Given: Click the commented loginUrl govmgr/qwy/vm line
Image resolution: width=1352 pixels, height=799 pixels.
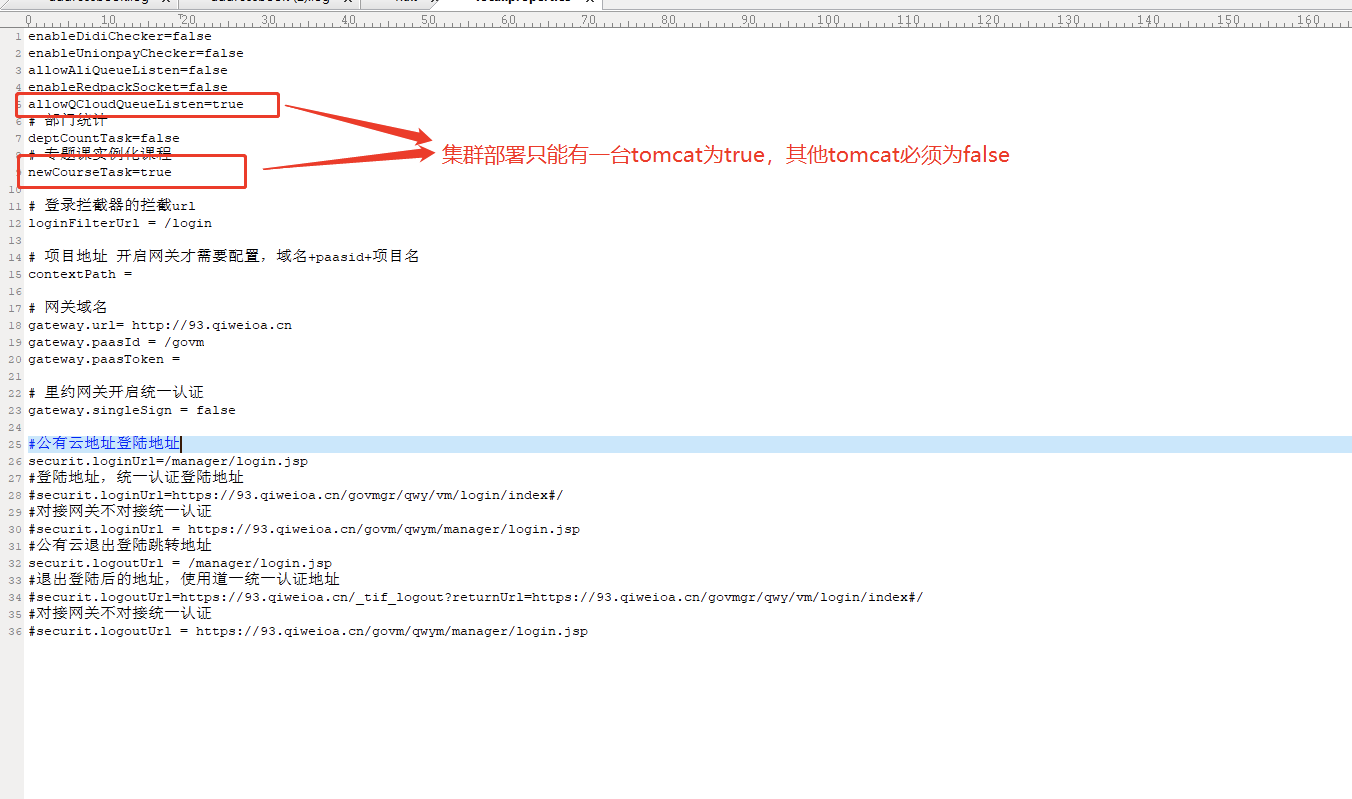Looking at the screenshot, I should (296, 495).
